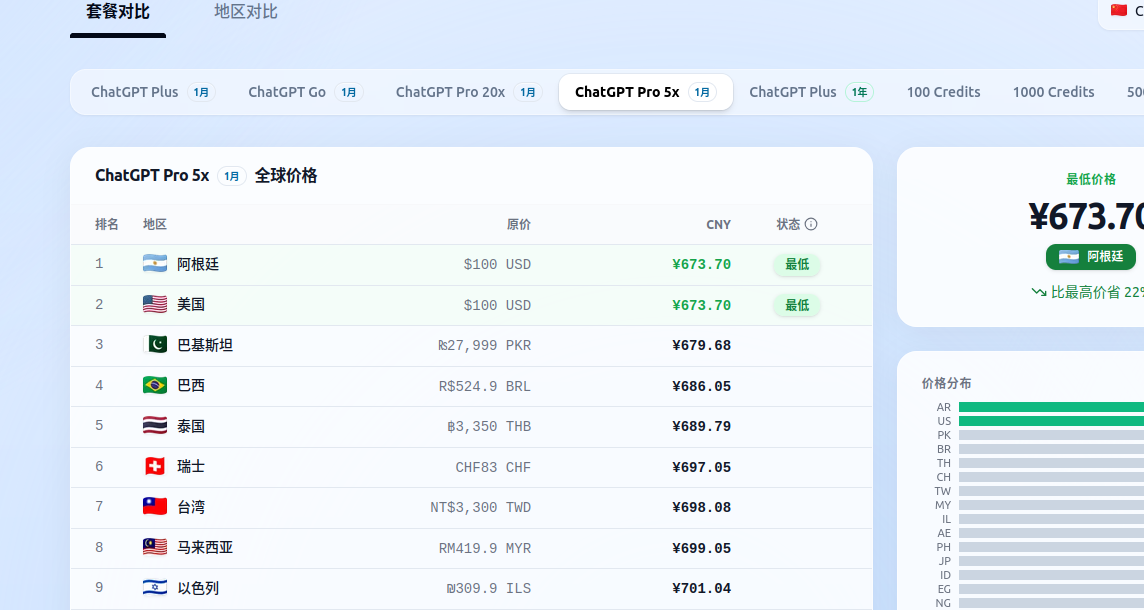Click the NT$3,300 TWD original price
Screen dimensions: 1144x610
point(481,507)
